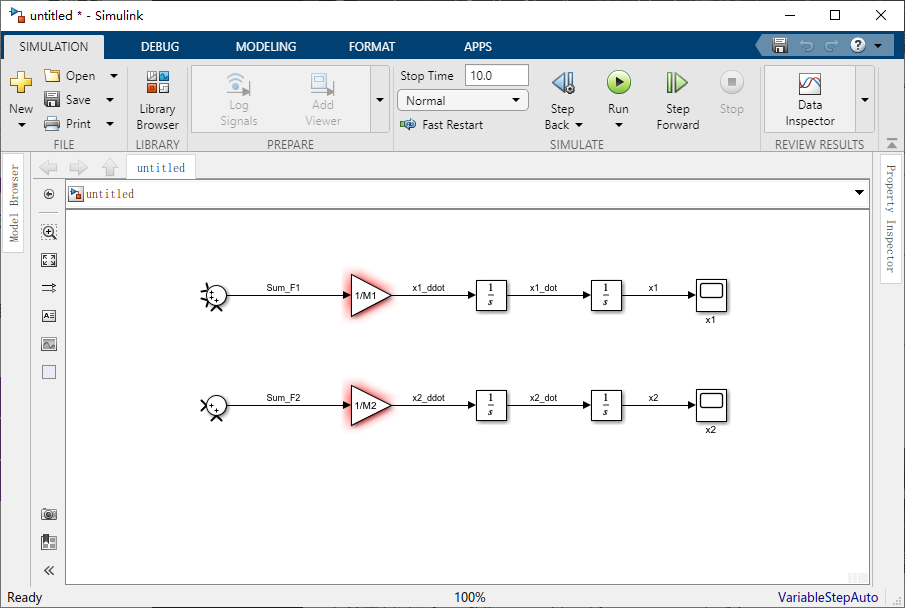Expand the Print dropdown arrow
Image resolution: width=905 pixels, height=608 pixels.
pos(110,124)
